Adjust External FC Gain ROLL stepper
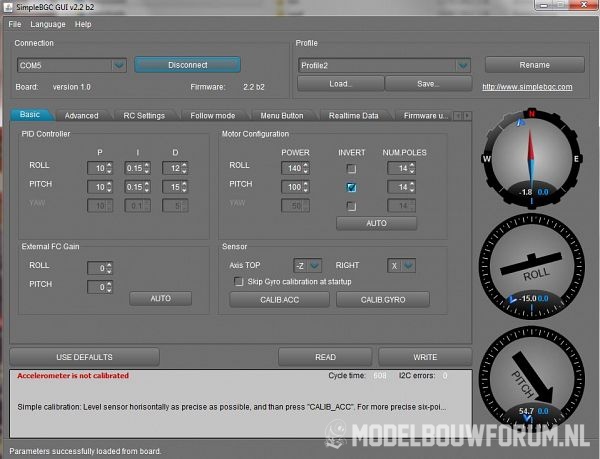600x459 pixels. coord(109,268)
